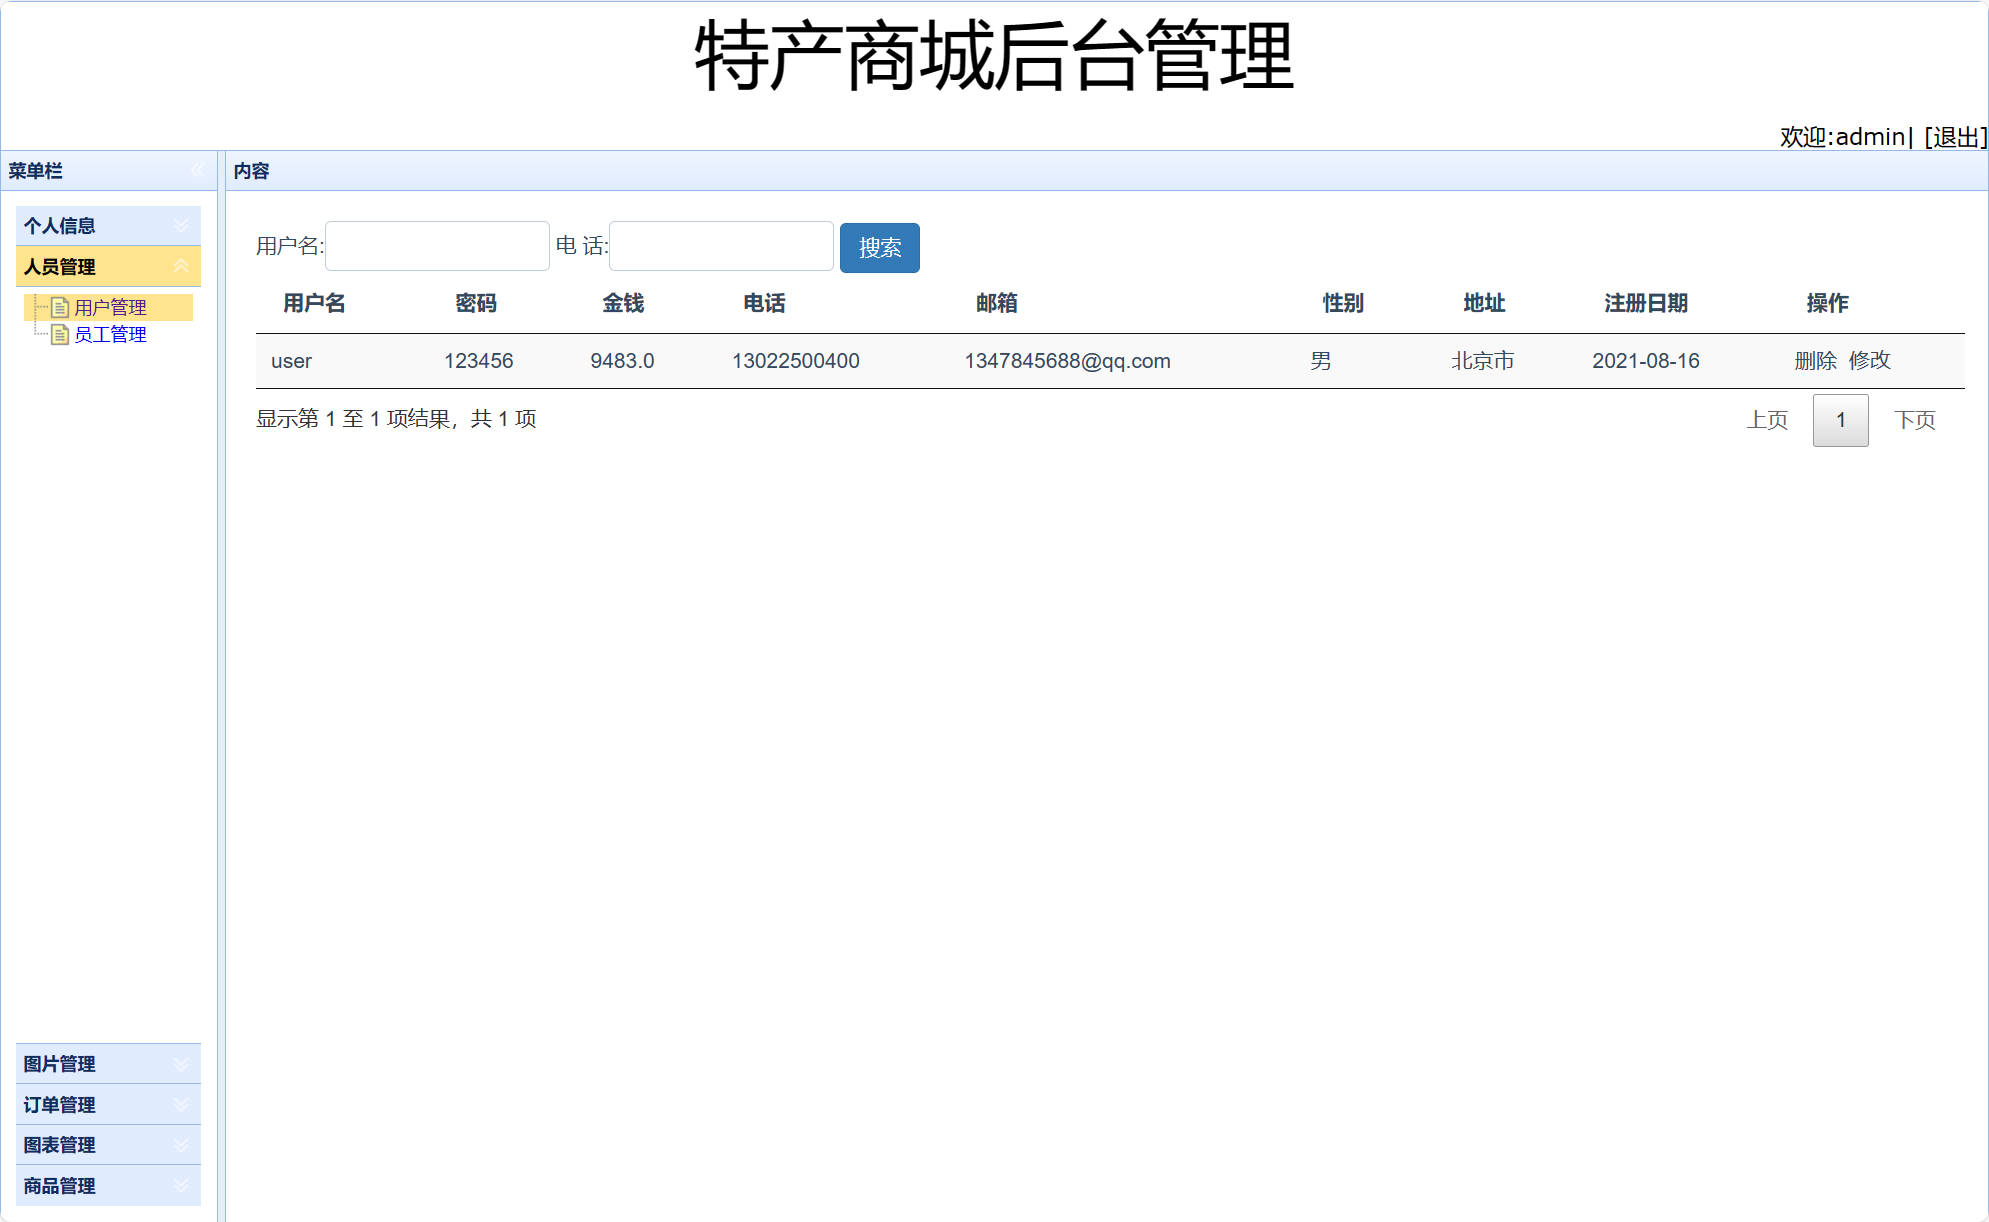Log out via the [退出] link
Screen dimensions: 1989x1222
click(1955, 137)
